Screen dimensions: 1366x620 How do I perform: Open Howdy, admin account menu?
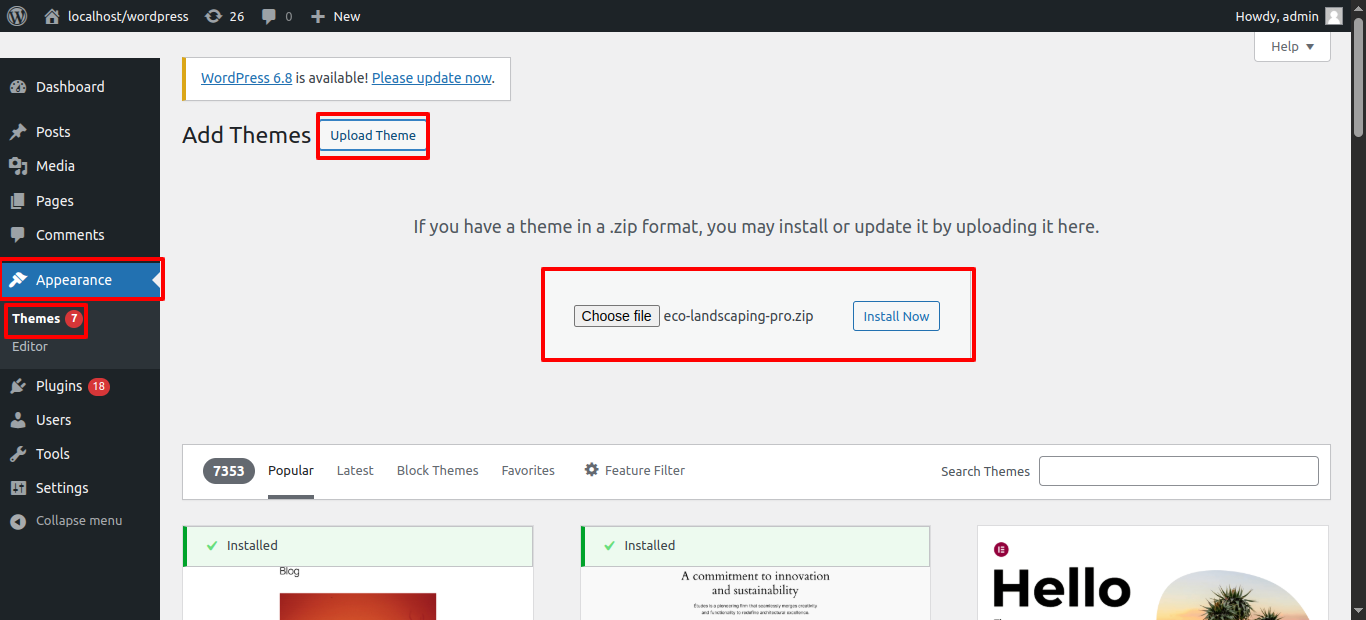point(1289,16)
